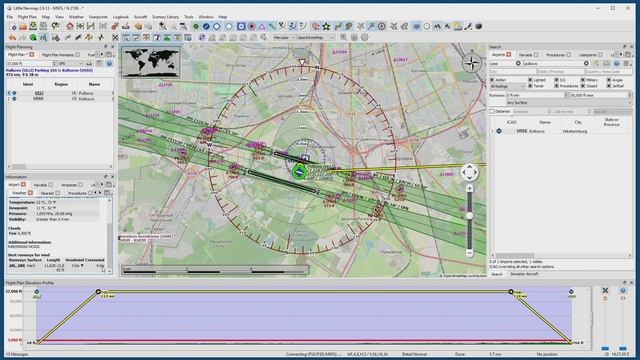Toggle the yellow star userpoints icon
The height and width of the screenshot is (360, 640).
click(x=326, y=27)
